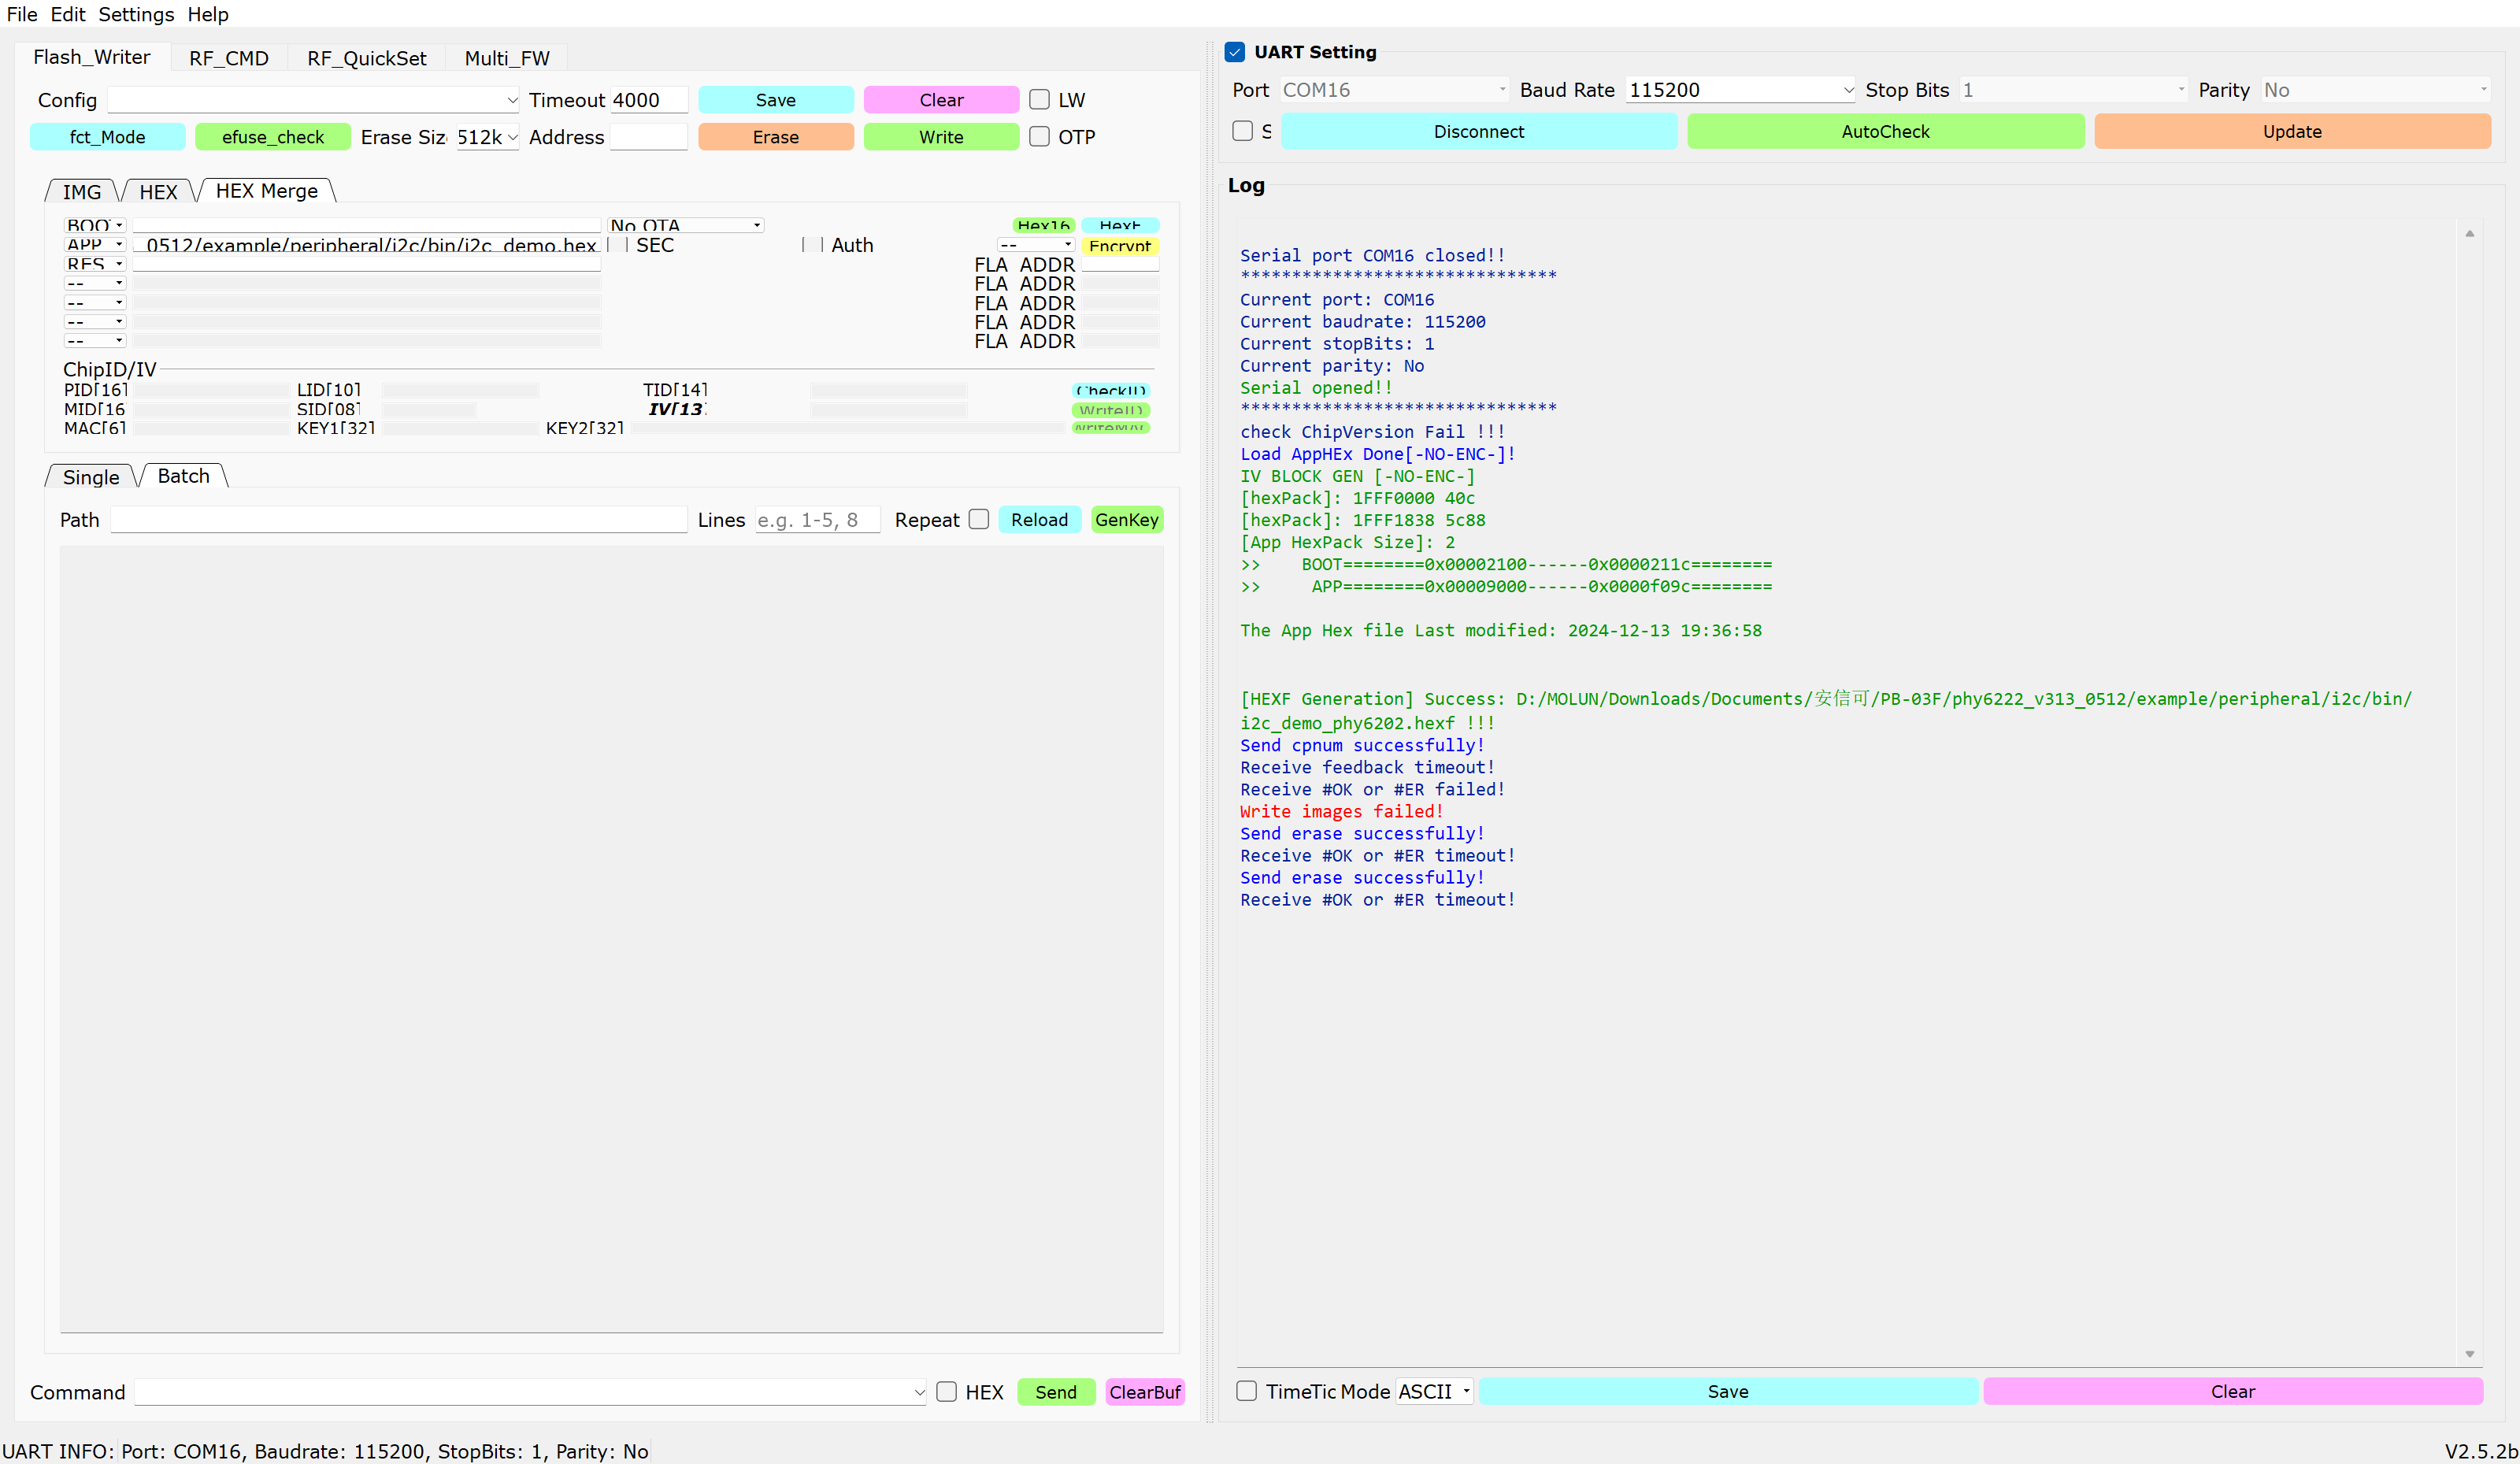Viewport: 2520px width, 1464px height.
Task: Click the efuse_check button
Action: (x=273, y=137)
